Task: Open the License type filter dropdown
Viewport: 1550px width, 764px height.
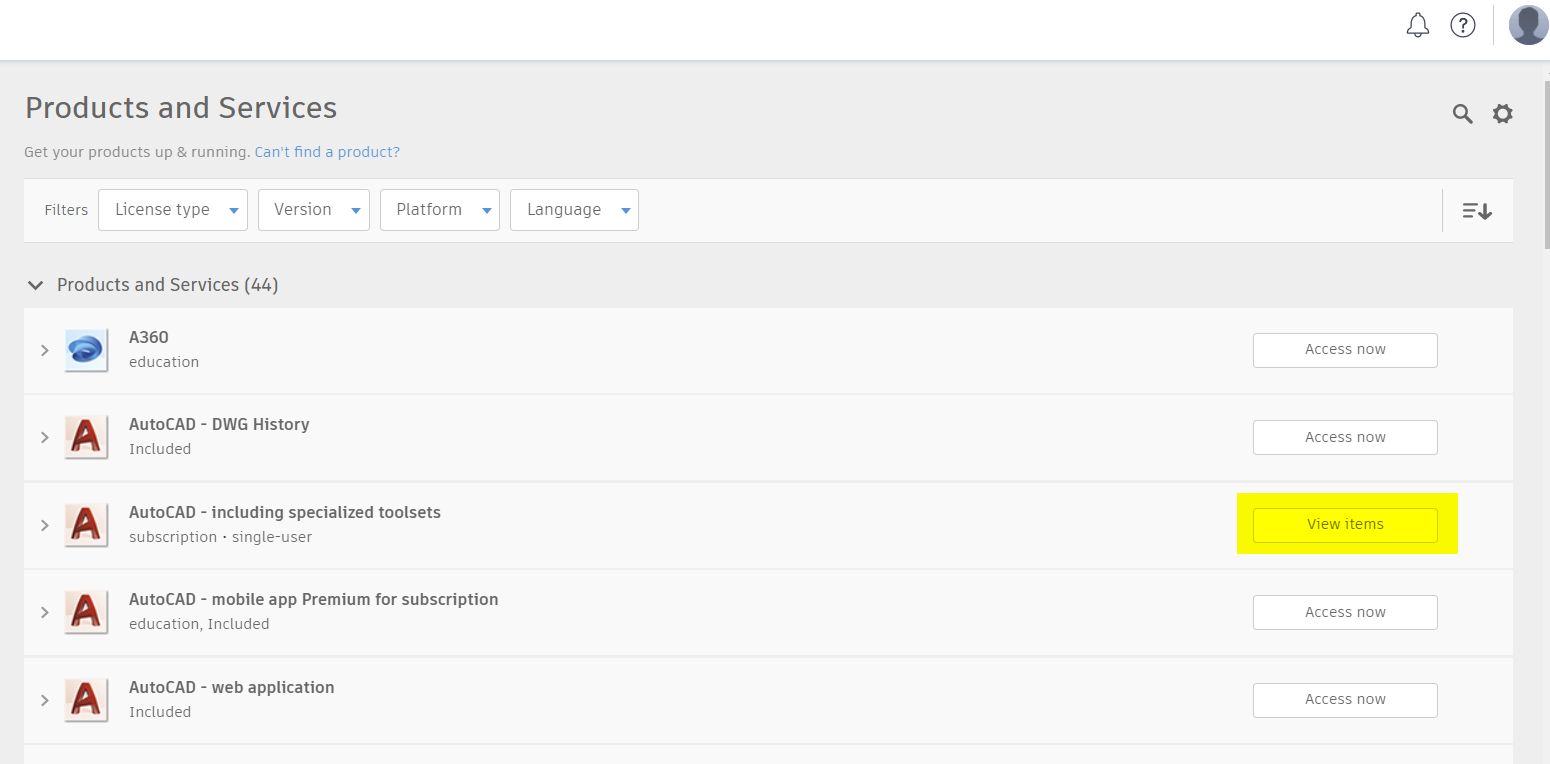Action: pyautogui.click(x=173, y=210)
